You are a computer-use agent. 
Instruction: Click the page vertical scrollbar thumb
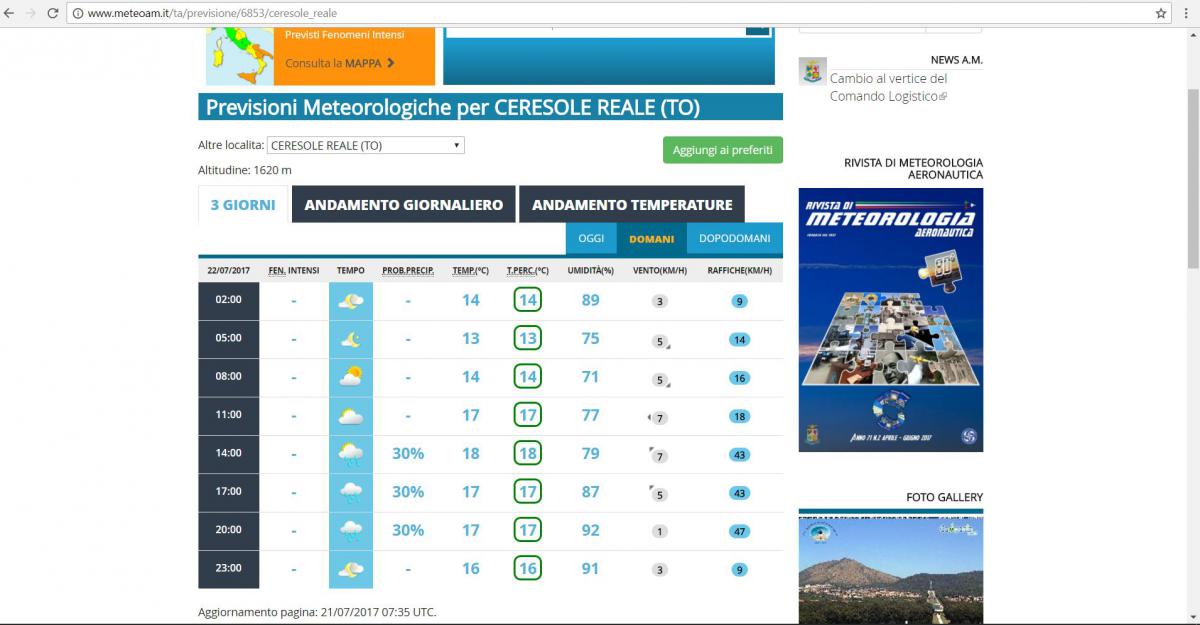tap(1192, 178)
